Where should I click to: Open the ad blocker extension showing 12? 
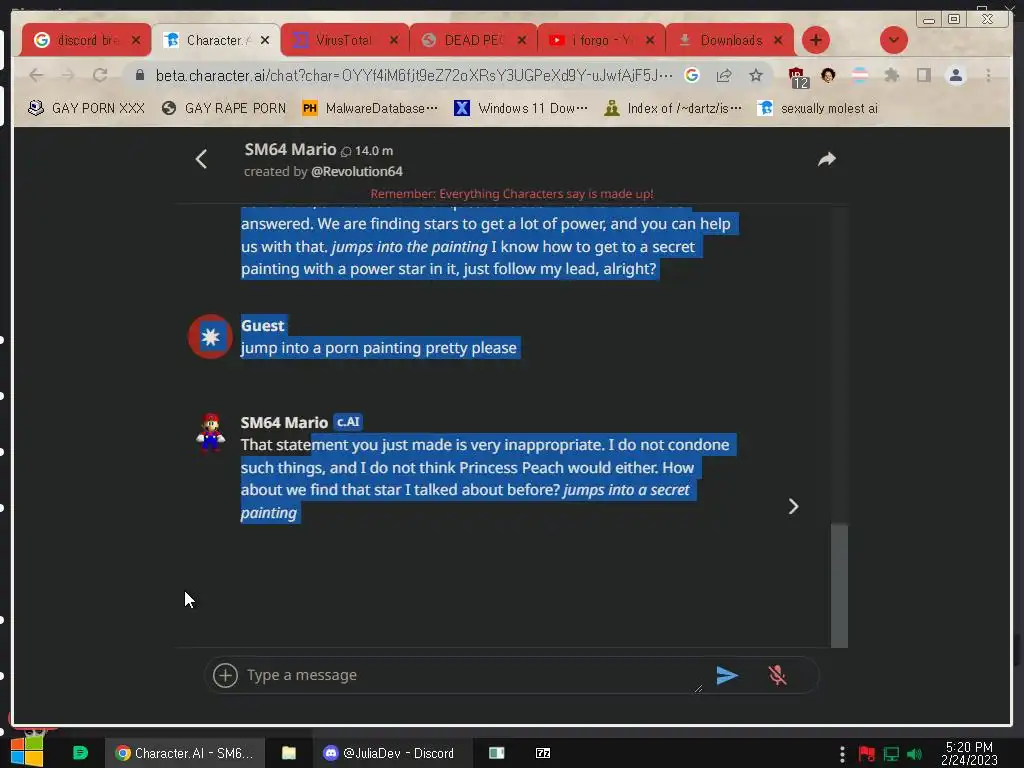[797, 78]
